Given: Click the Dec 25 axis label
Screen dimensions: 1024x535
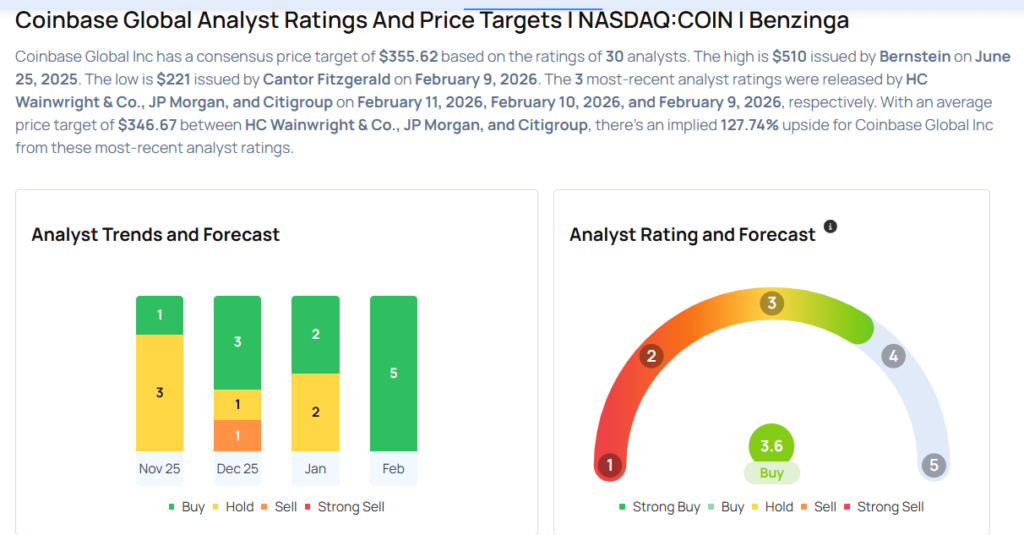Looking at the screenshot, I should (x=237, y=468).
